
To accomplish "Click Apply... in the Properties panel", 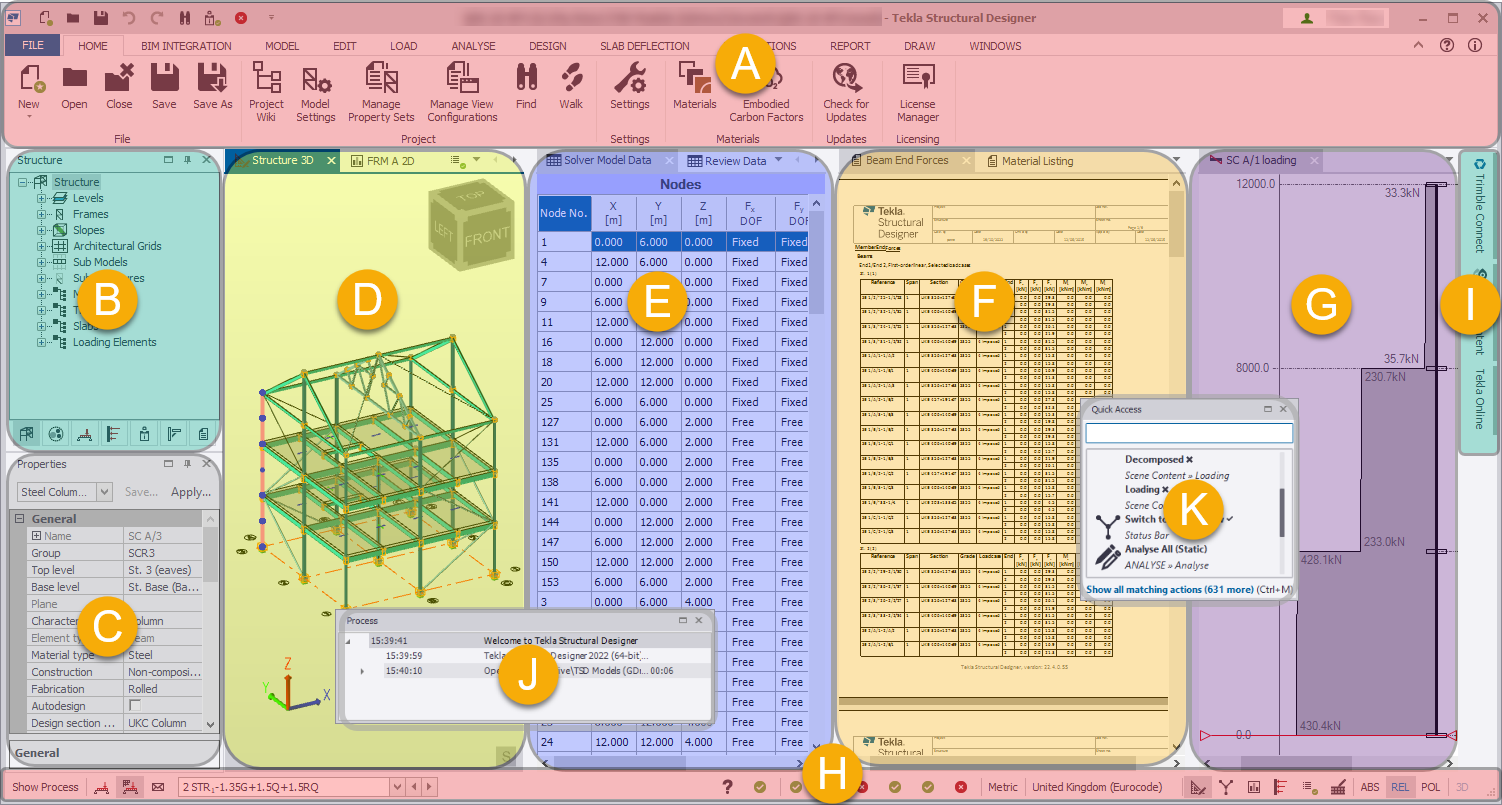I will (191, 492).
